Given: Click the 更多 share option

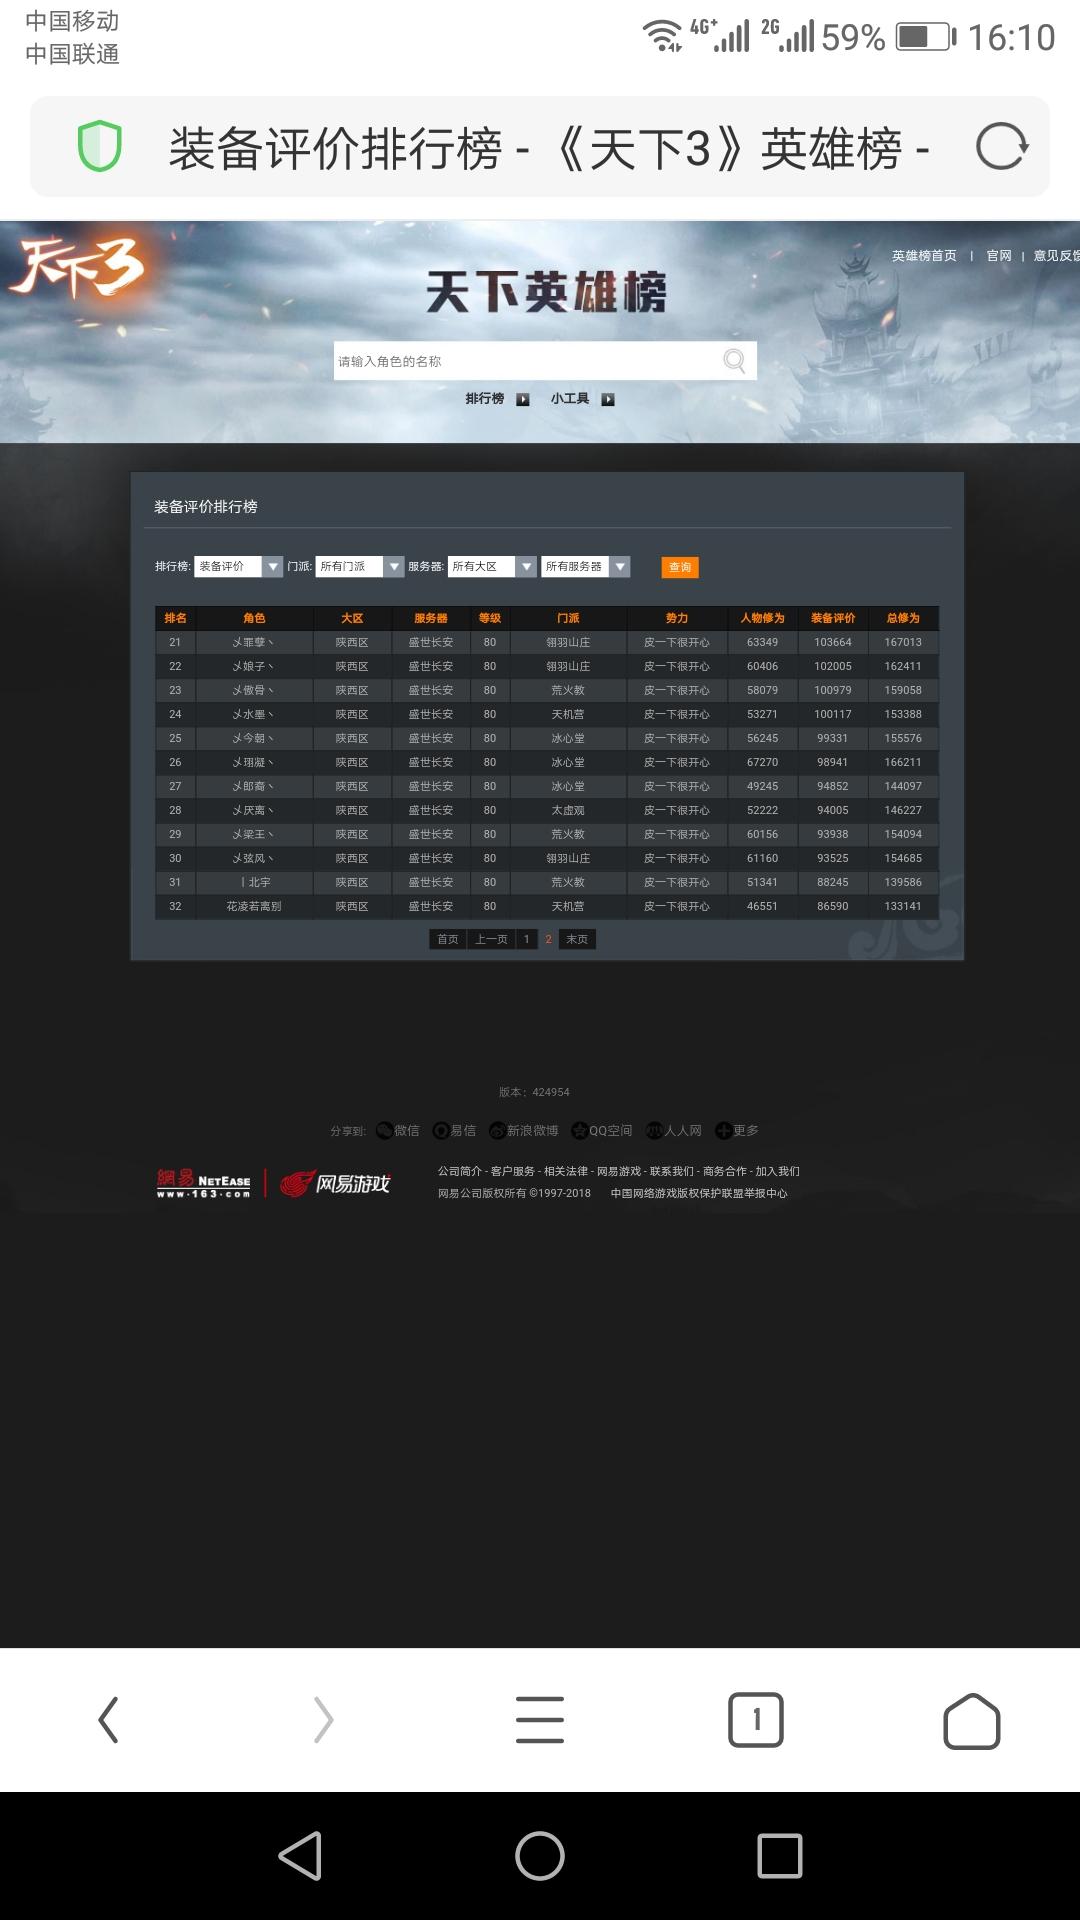Looking at the screenshot, I should [x=737, y=1130].
